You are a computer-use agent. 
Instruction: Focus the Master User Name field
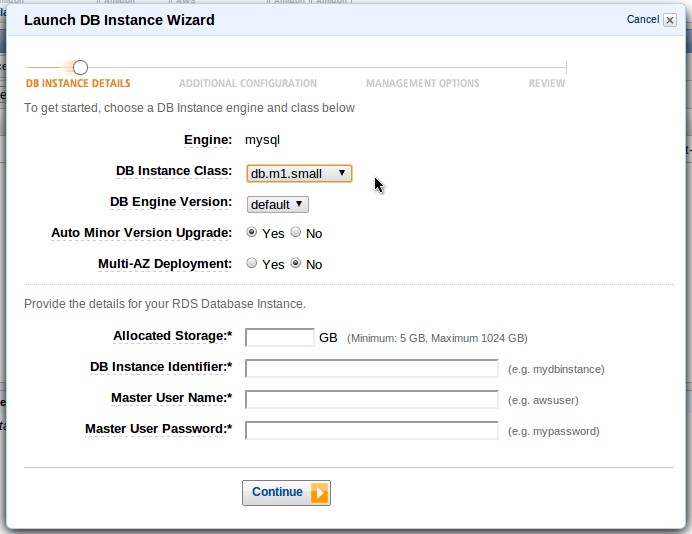[372, 400]
